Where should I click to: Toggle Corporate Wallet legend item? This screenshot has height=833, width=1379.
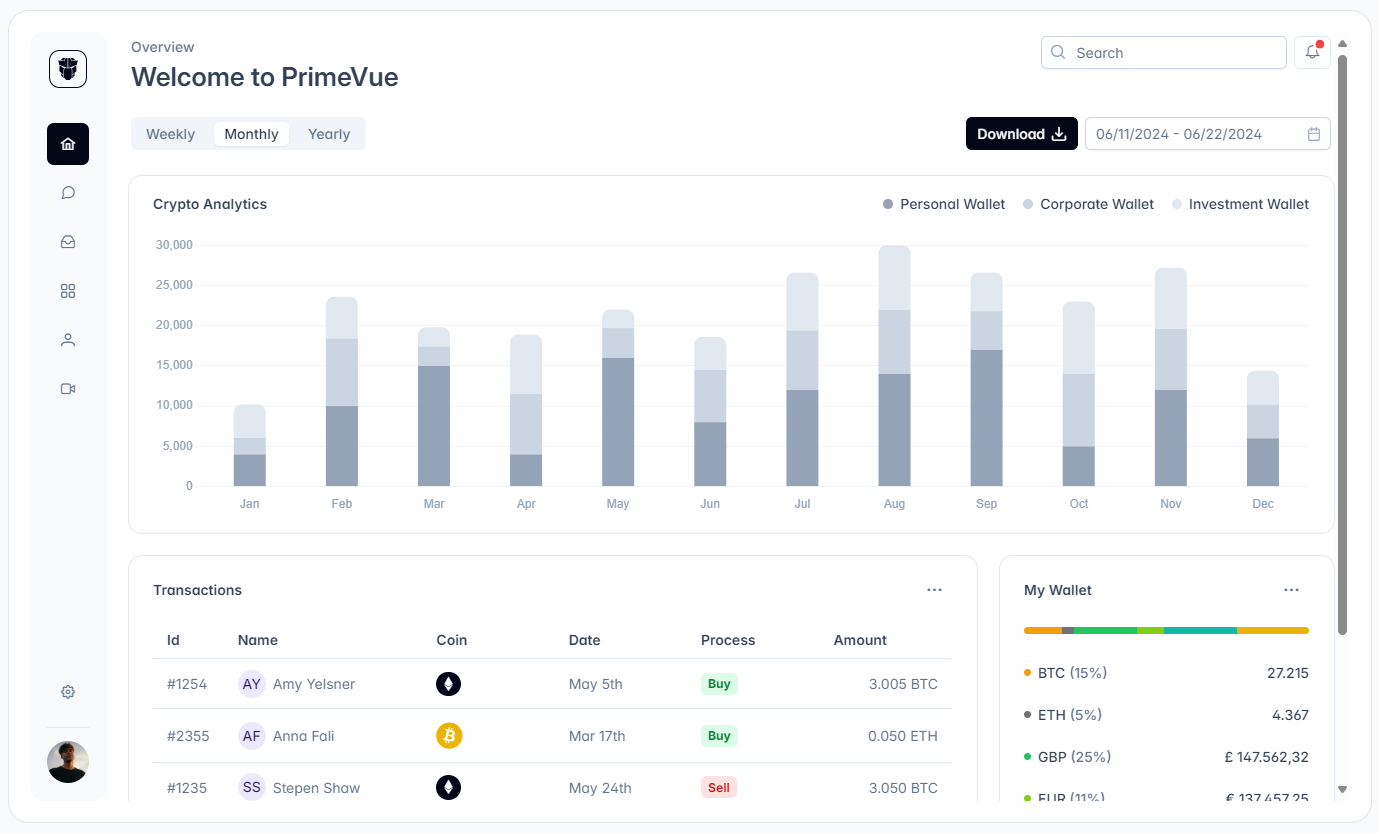click(1088, 204)
